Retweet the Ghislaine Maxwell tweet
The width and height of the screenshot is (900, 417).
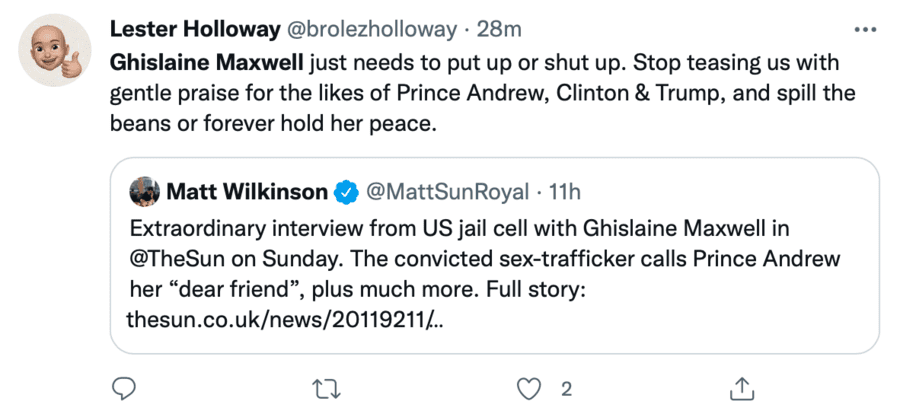(x=324, y=387)
